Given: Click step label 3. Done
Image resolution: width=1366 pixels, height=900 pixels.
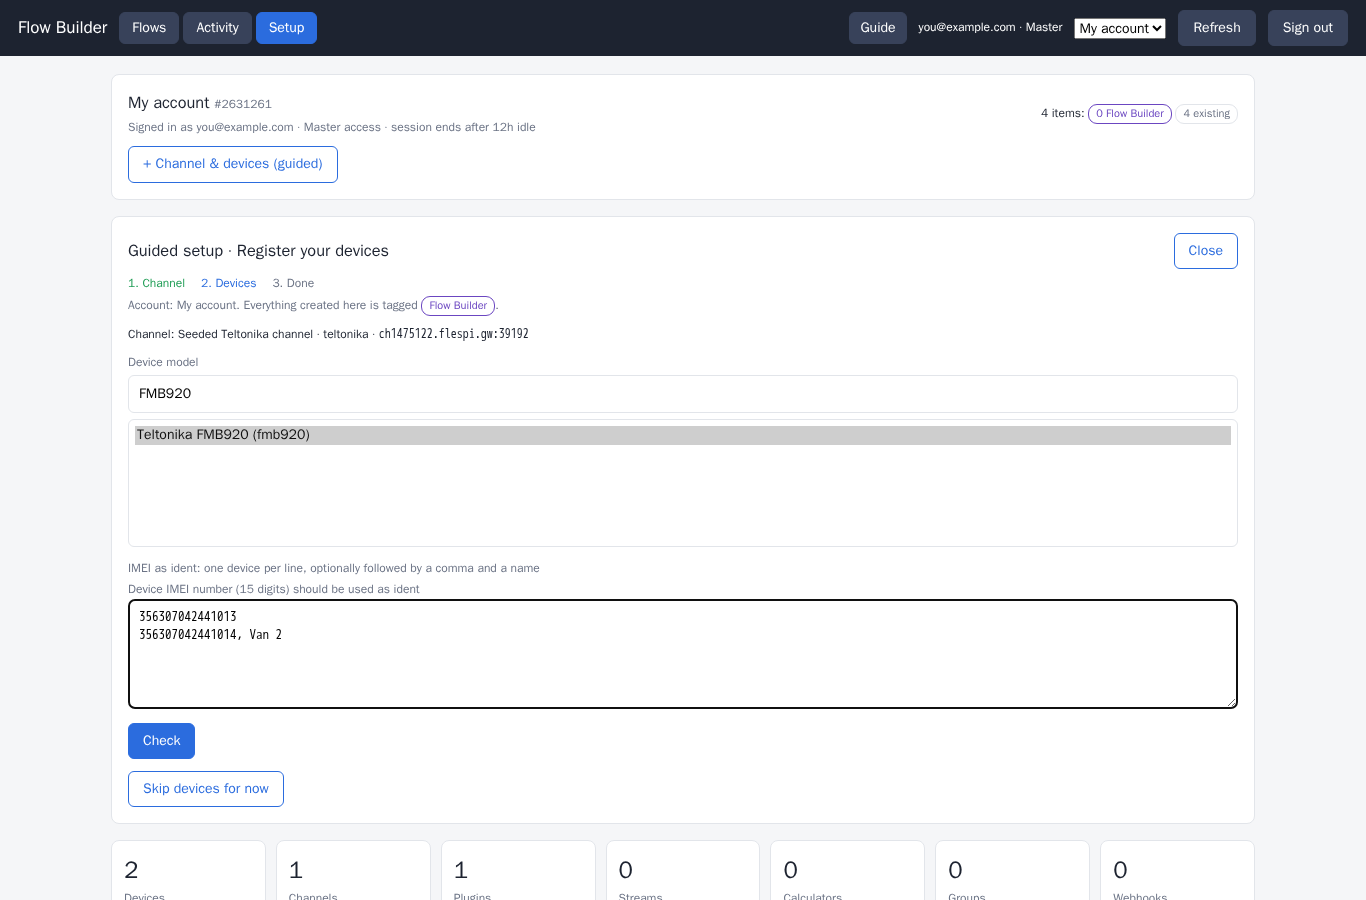Looking at the screenshot, I should [293, 283].
